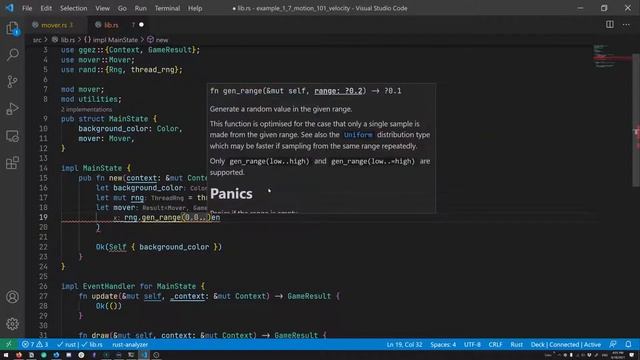Follow the Uniform link in hover docs
Image resolution: width=640 pixels, height=360 pixels.
click(358, 135)
